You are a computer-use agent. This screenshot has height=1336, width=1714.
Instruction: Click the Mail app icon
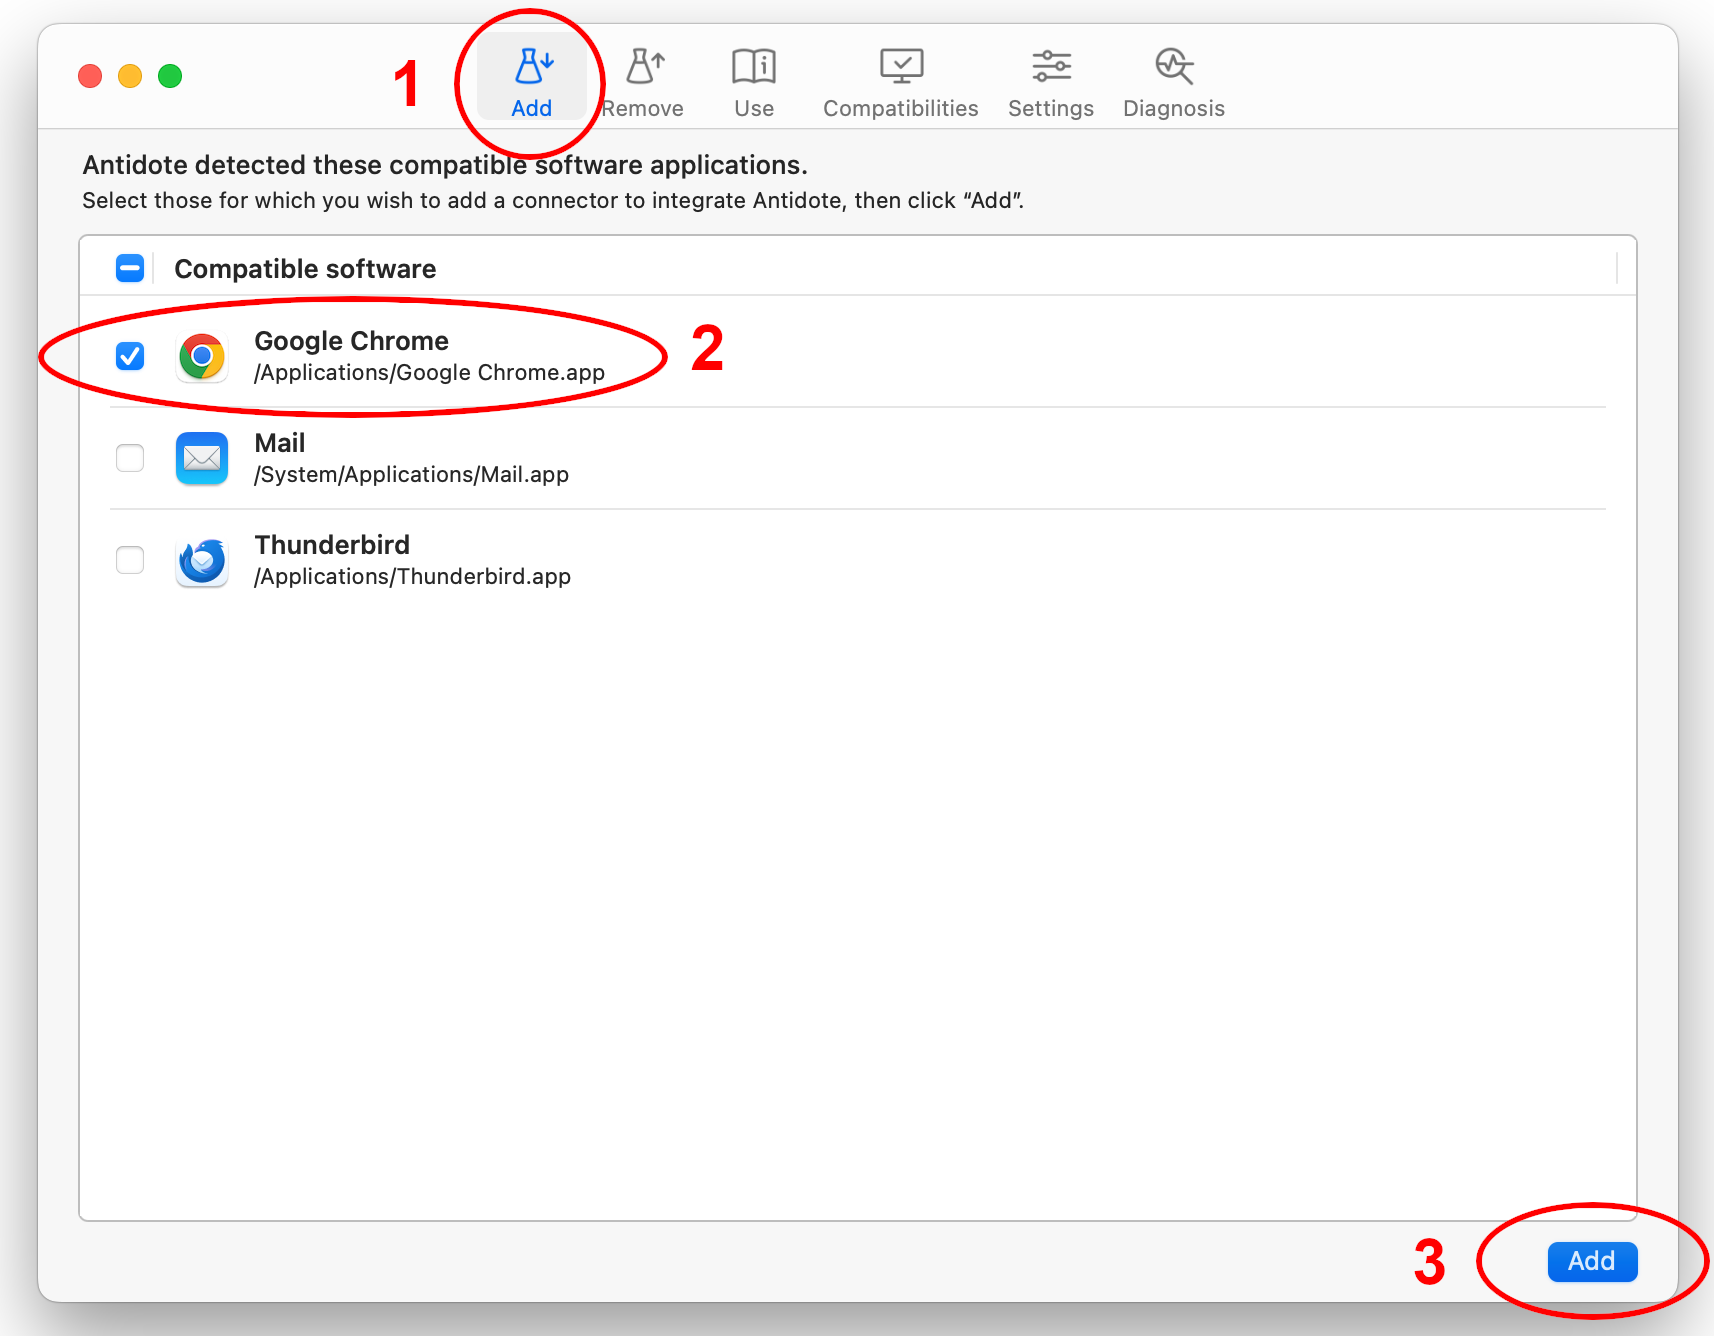[x=202, y=459]
